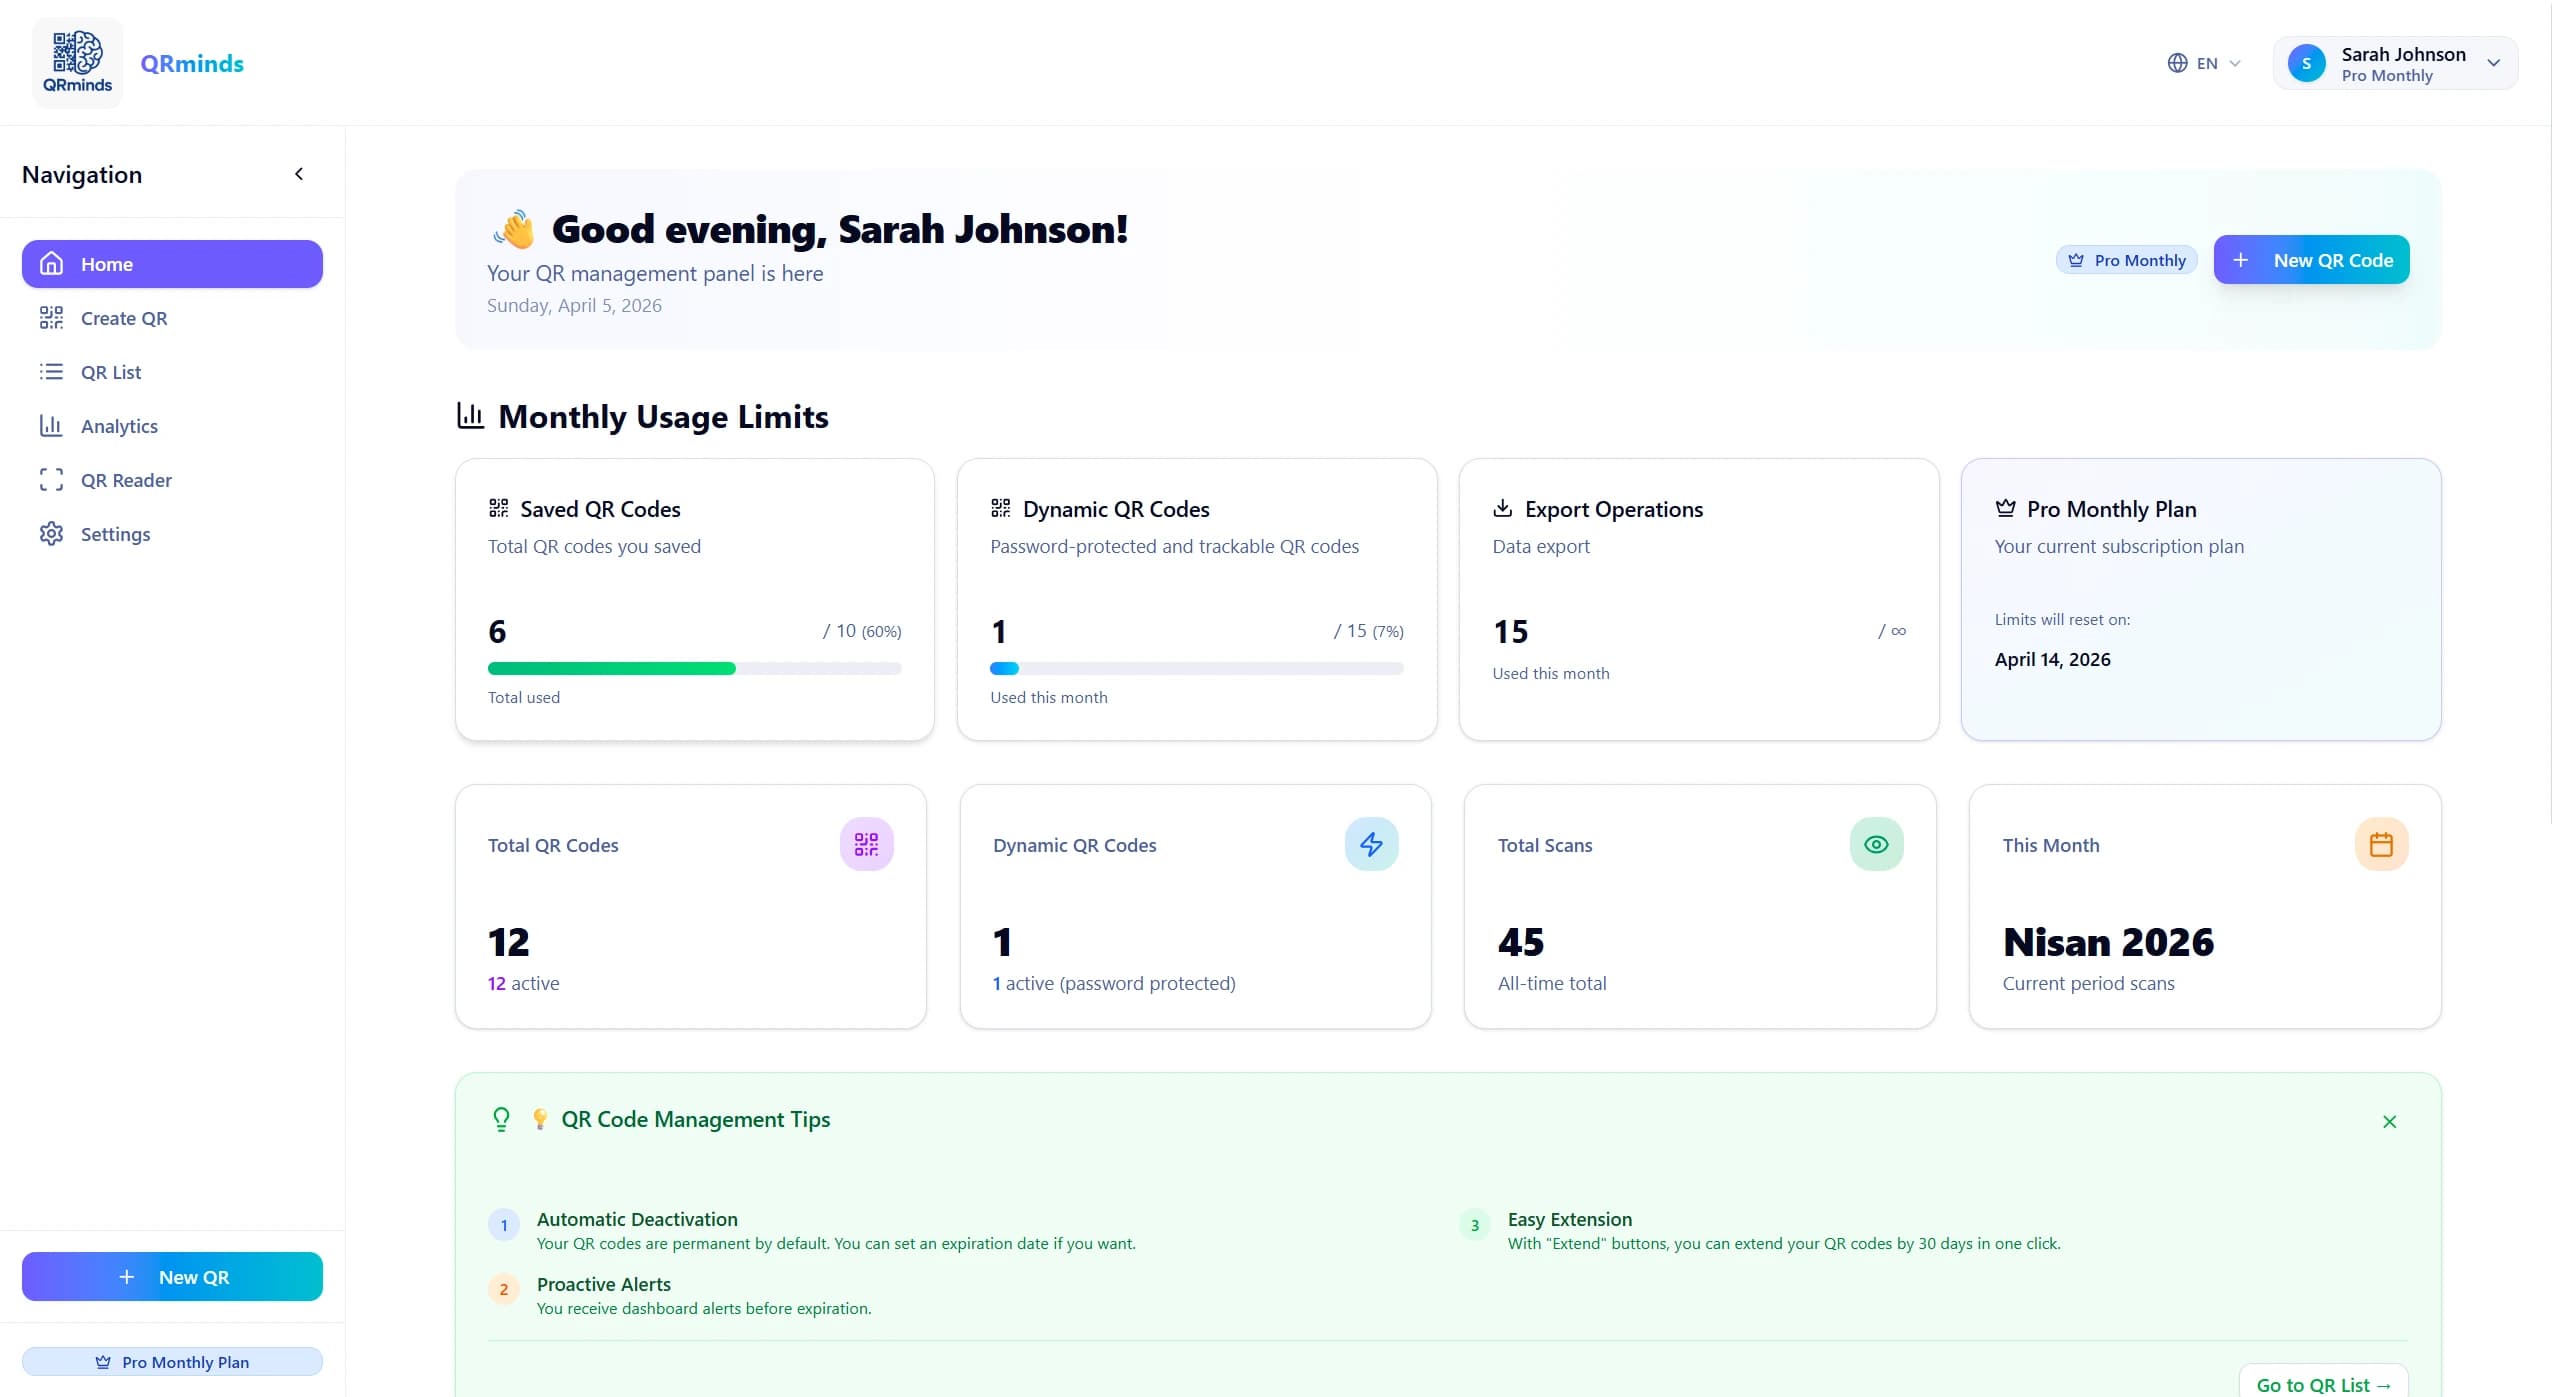Toggle scan visibility via the eye icon on Total Scans
The height and width of the screenshot is (1397, 2552).
pyautogui.click(x=1875, y=844)
